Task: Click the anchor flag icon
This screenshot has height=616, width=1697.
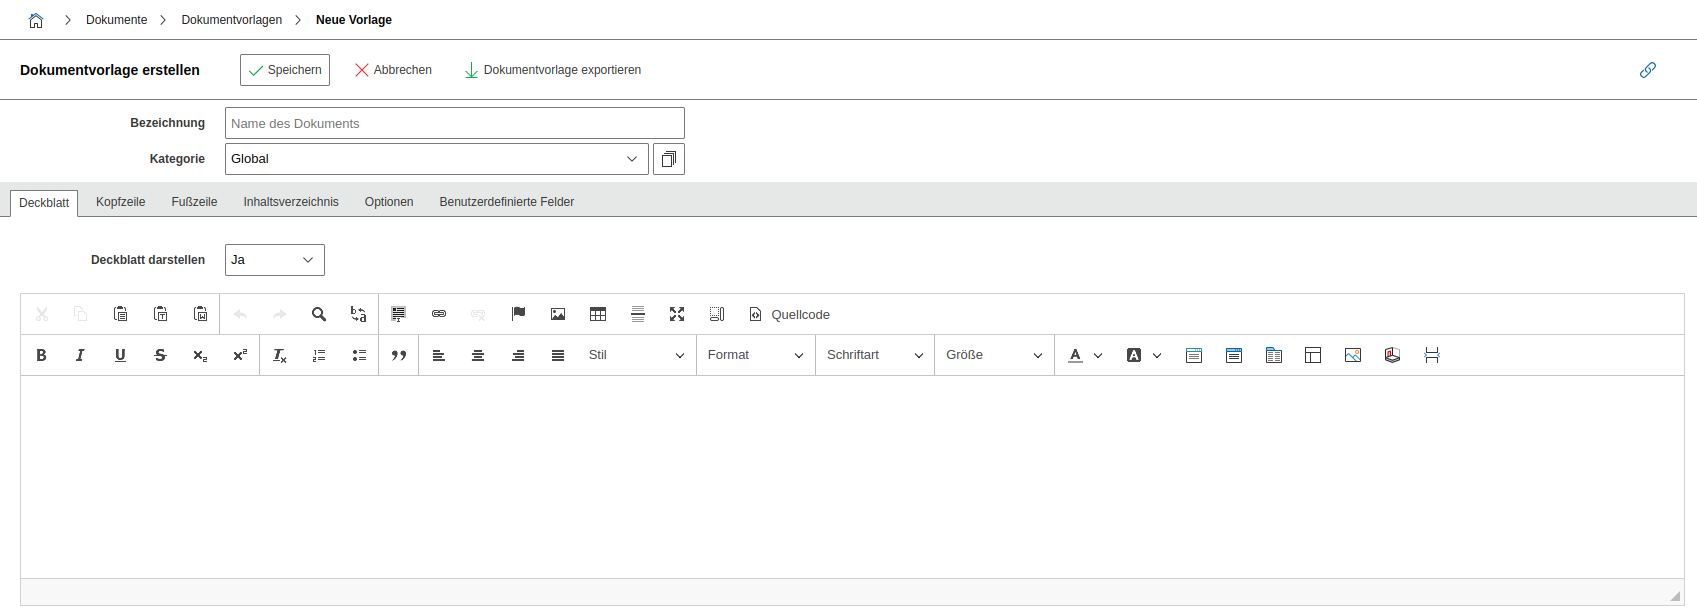Action: (x=518, y=314)
